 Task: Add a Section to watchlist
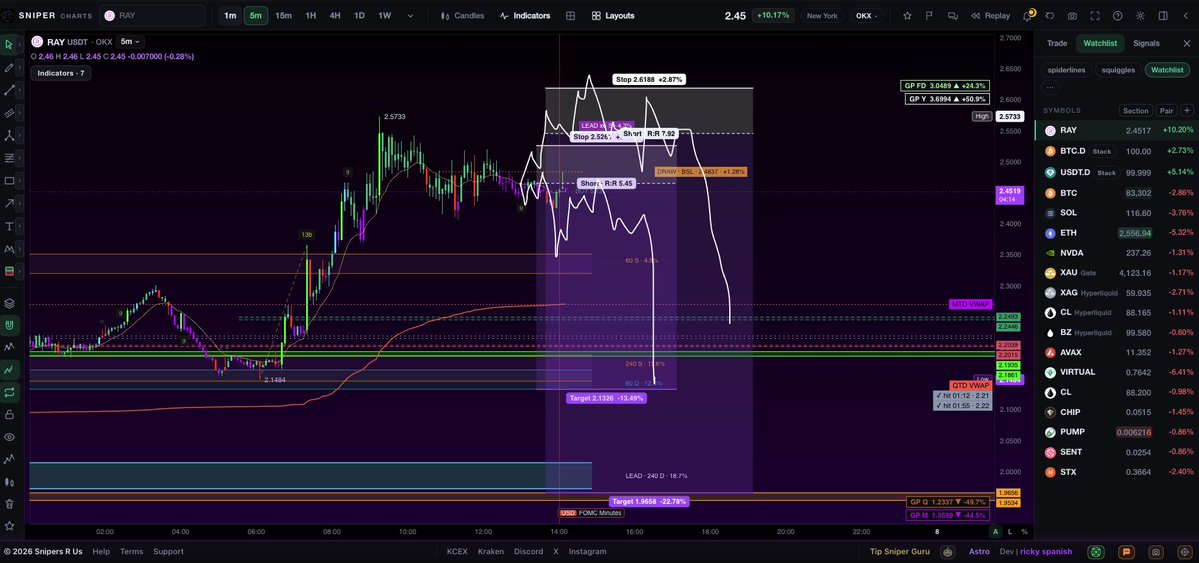pyautogui.click(x=1136, y=111)
